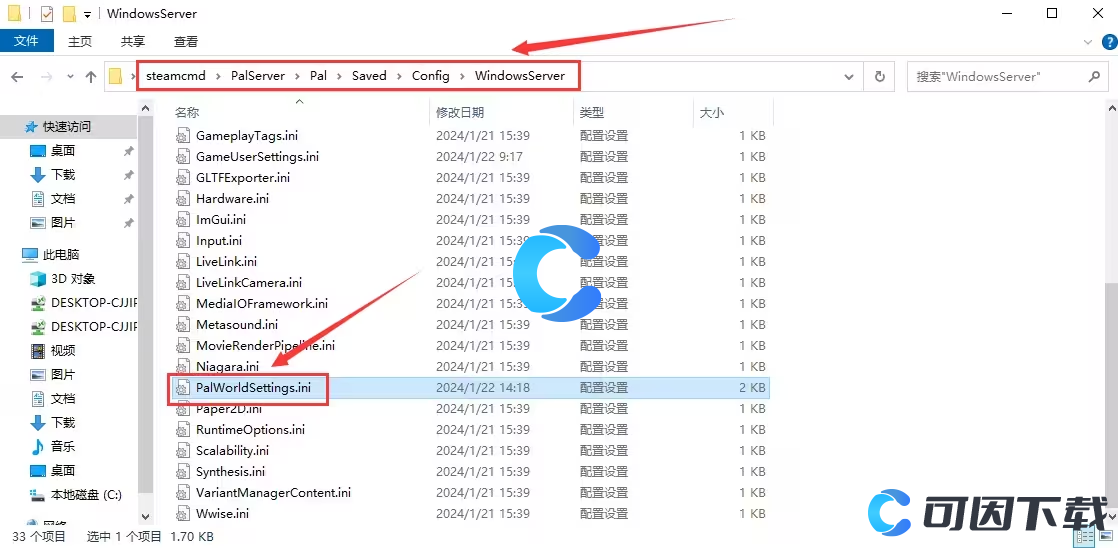Screen dimensions: 1118x548
Task: Click navigation pane scroll up arrow
Action: [145, 109]
